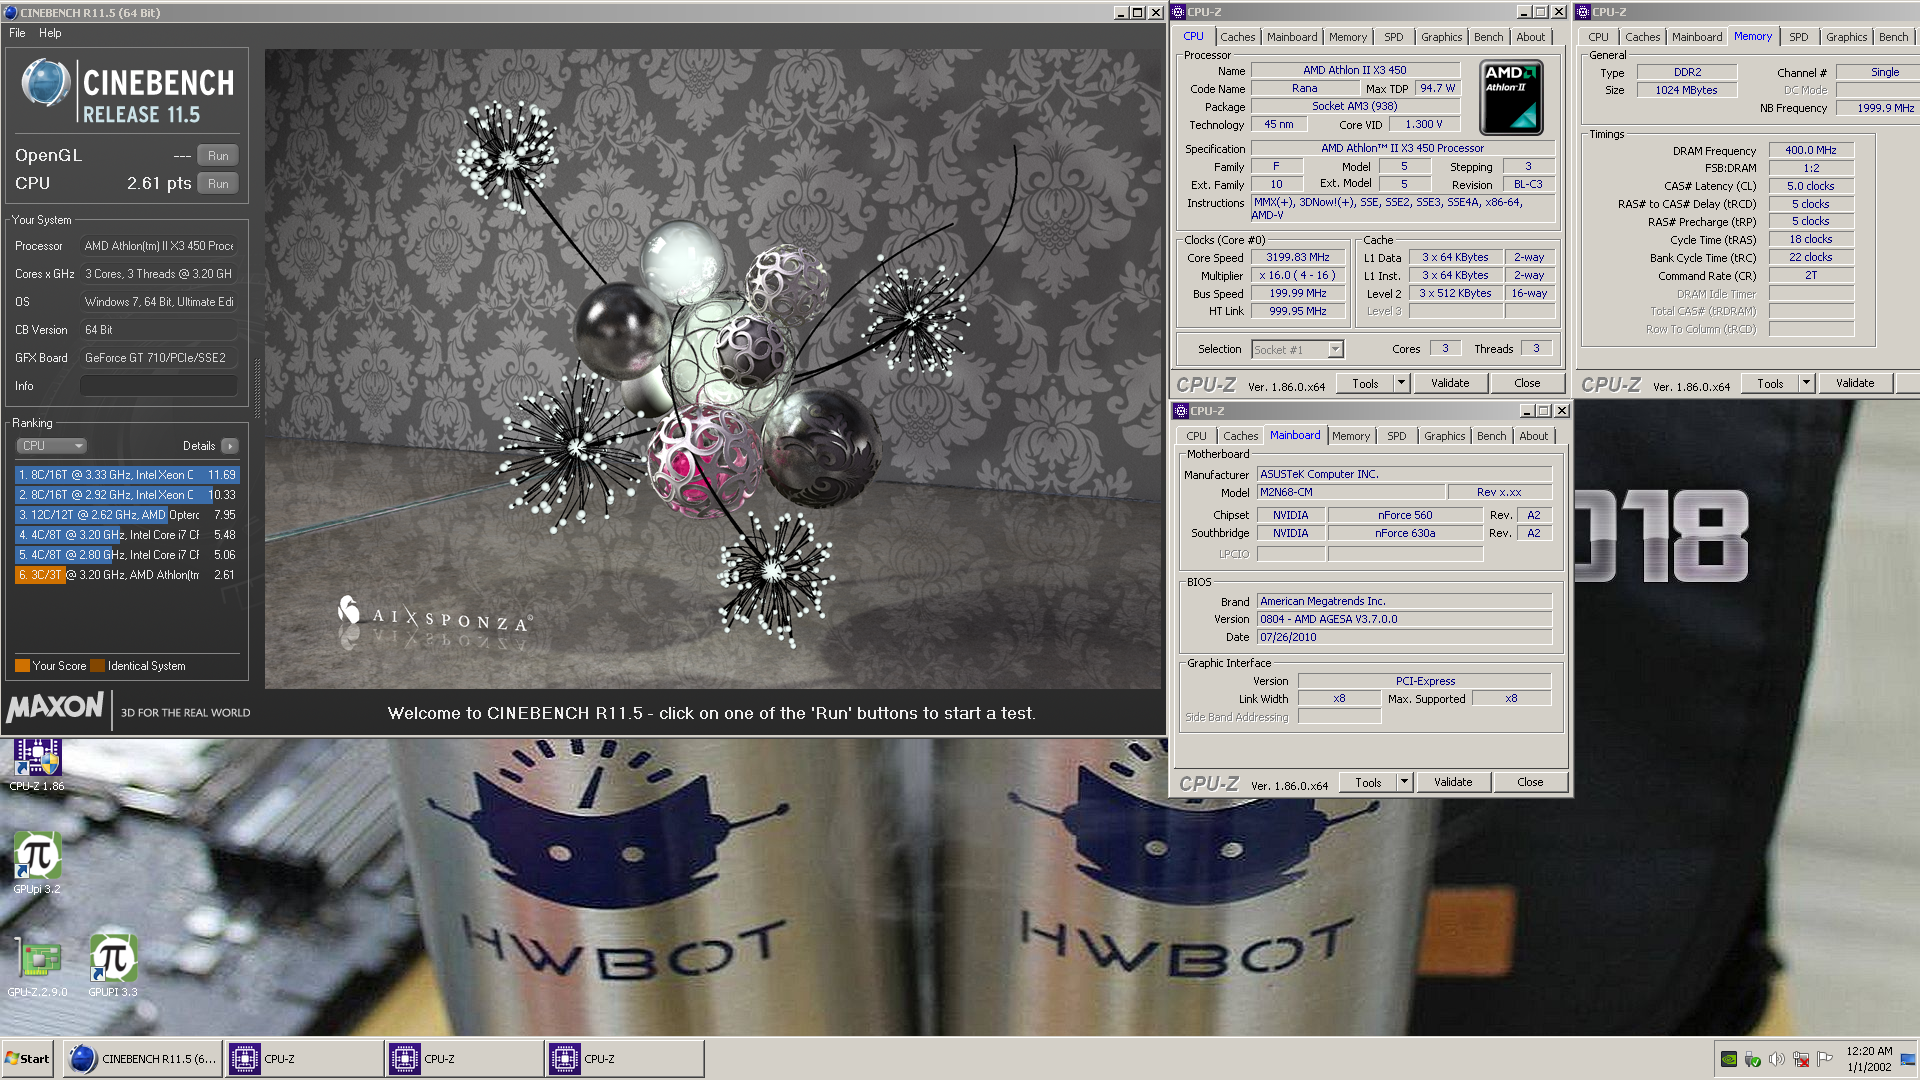Click the M2N68-CM model field
1920x1080 pixels.
point(1350,493)
